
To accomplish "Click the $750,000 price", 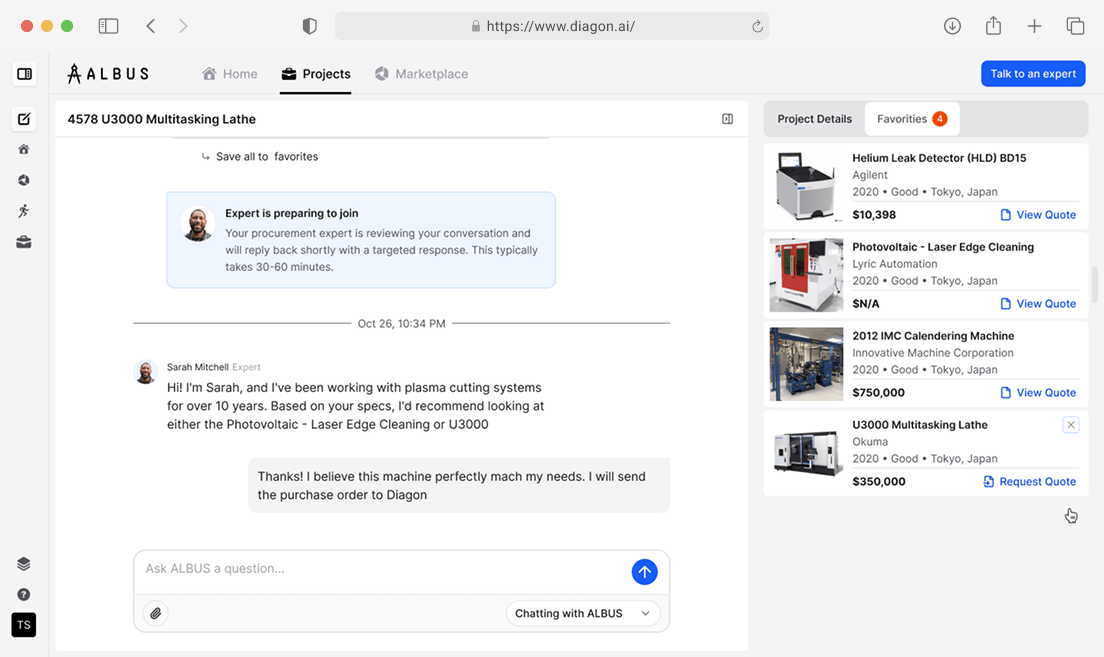I will click(x=878, y=392).
